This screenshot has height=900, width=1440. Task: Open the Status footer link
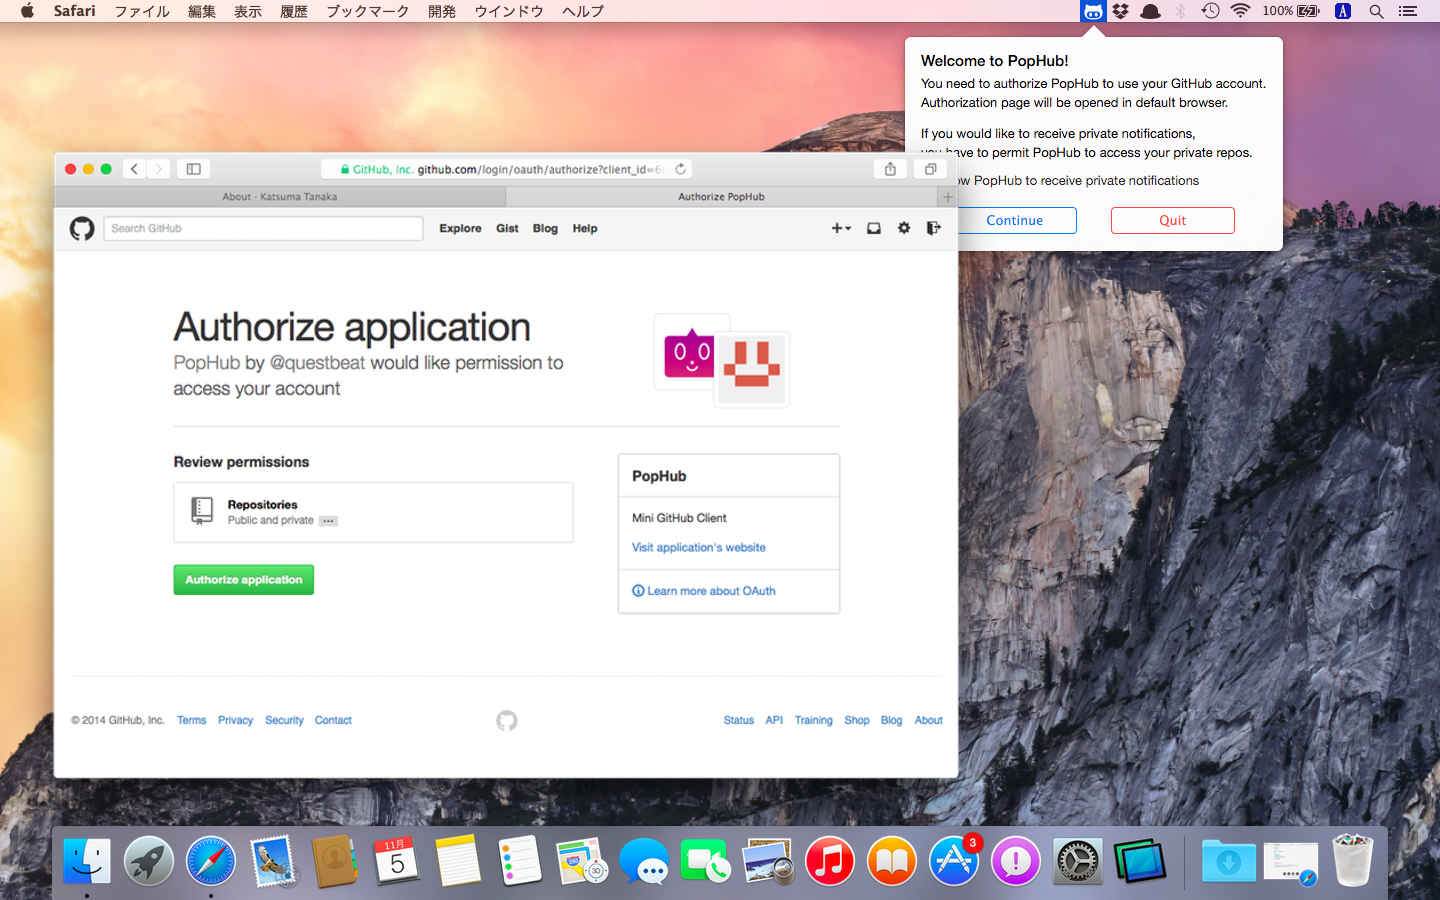(x=739, y=720)
